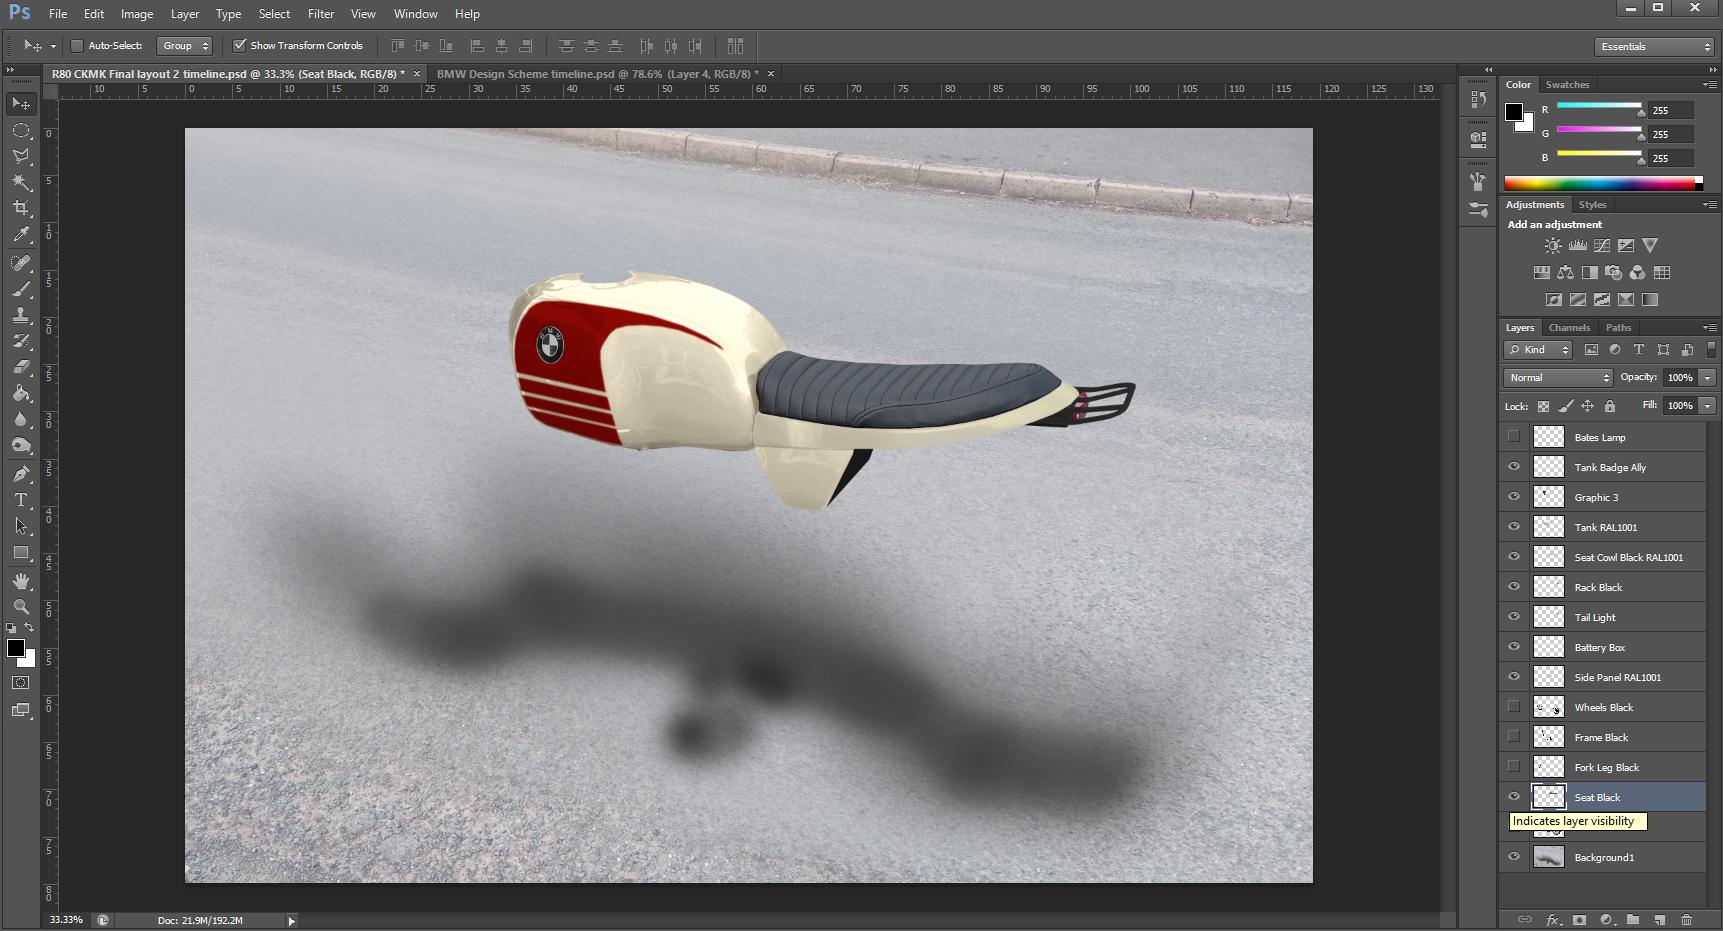Select the Healing Brush tool
Image resolution: width=1723 pixels, height=931 pixels.
pyautogui.click(x=21, y=263)
